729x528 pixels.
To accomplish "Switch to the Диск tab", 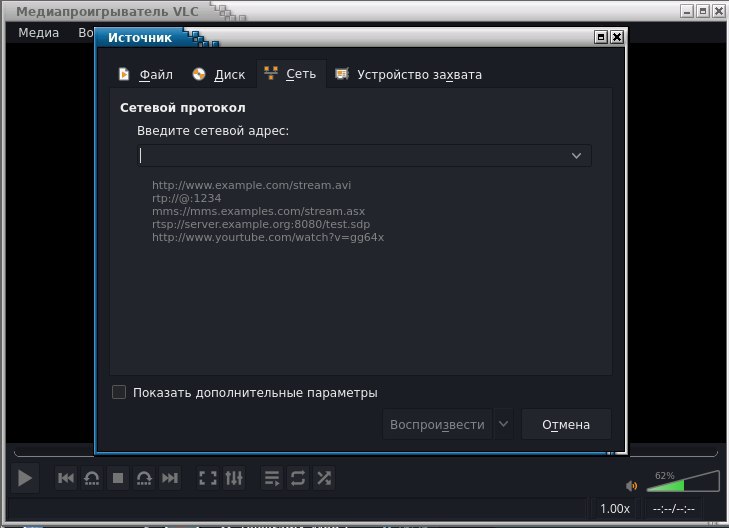I will [x=219, y=74].
